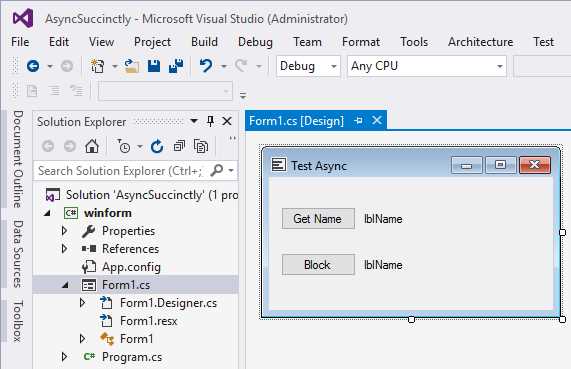Navigate backward with the blue arrow
Screen dimensions: 571x369
33,66
